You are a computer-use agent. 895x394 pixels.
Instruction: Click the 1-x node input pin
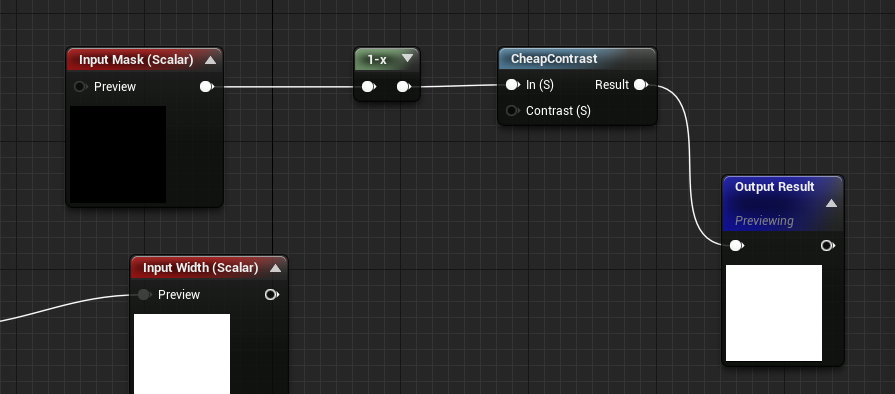tap(369, 87)
